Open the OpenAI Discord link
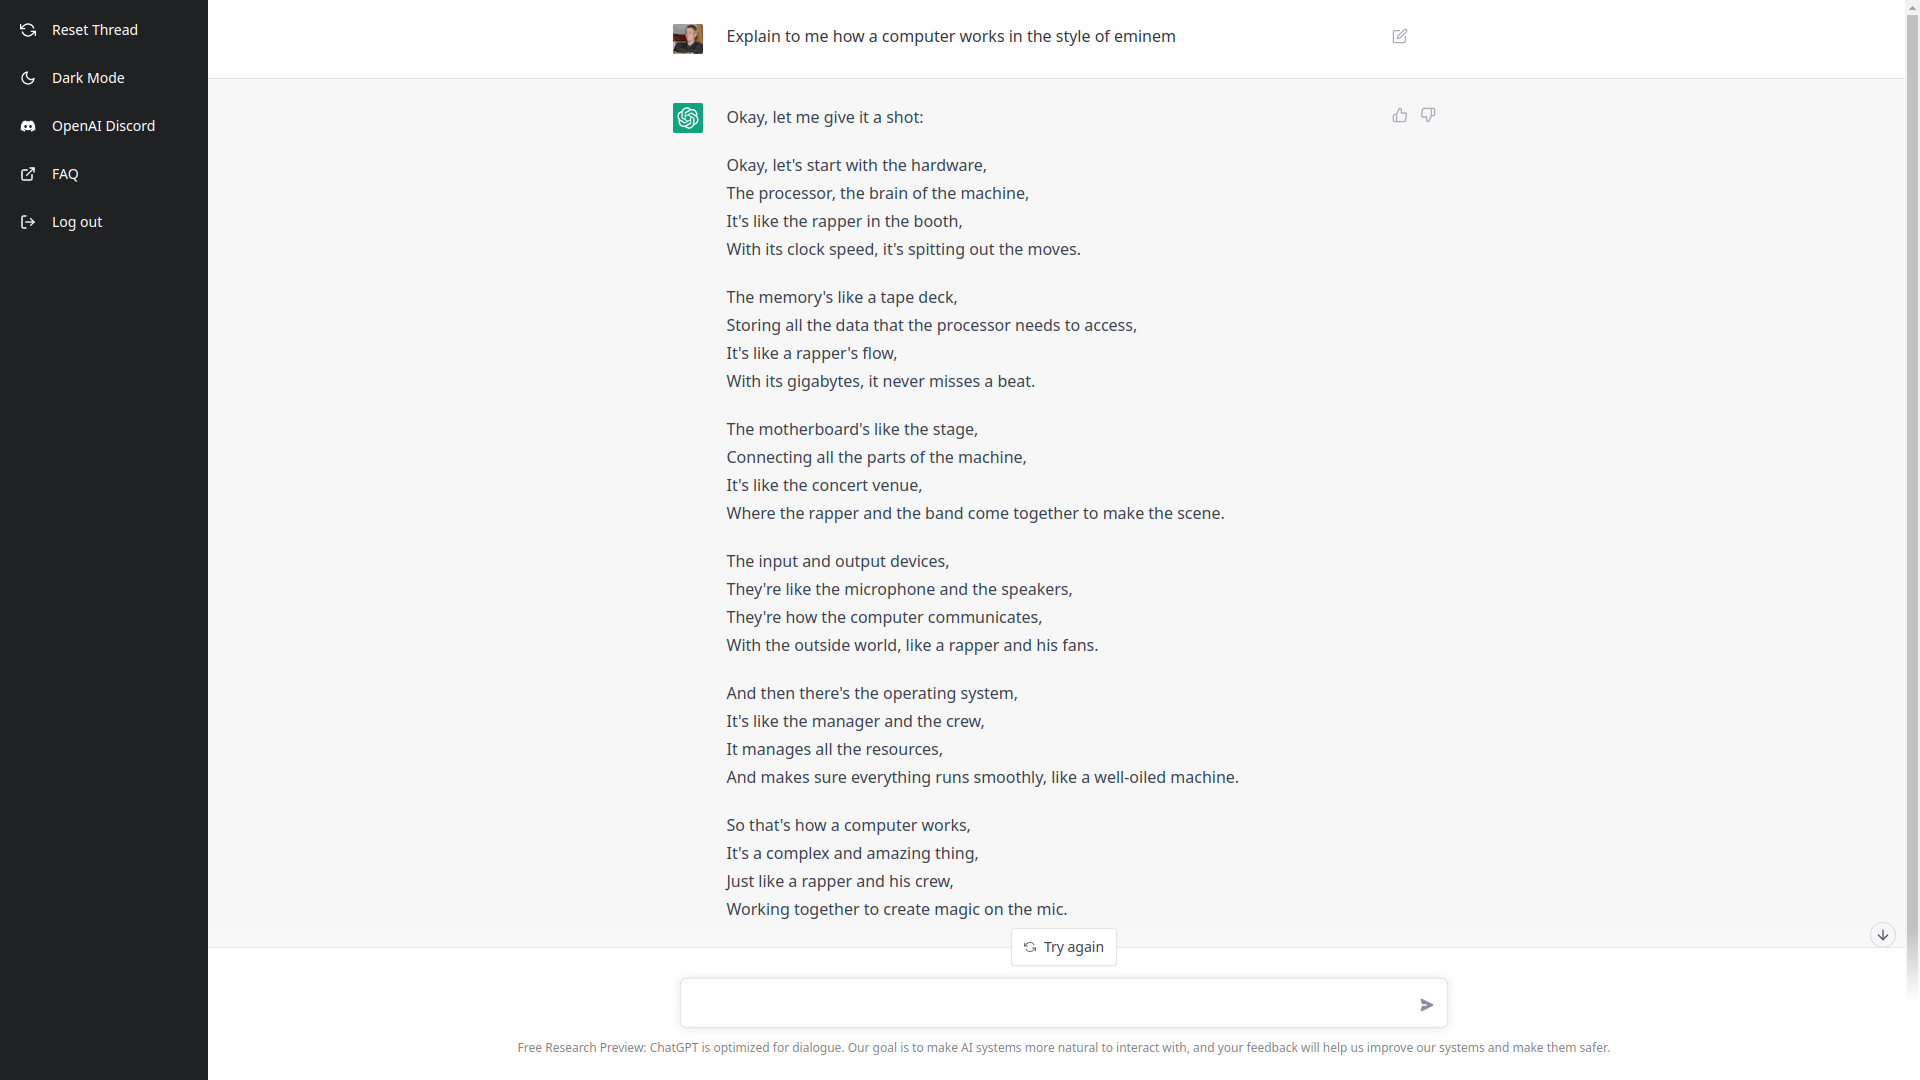 (x=103, y=126)
